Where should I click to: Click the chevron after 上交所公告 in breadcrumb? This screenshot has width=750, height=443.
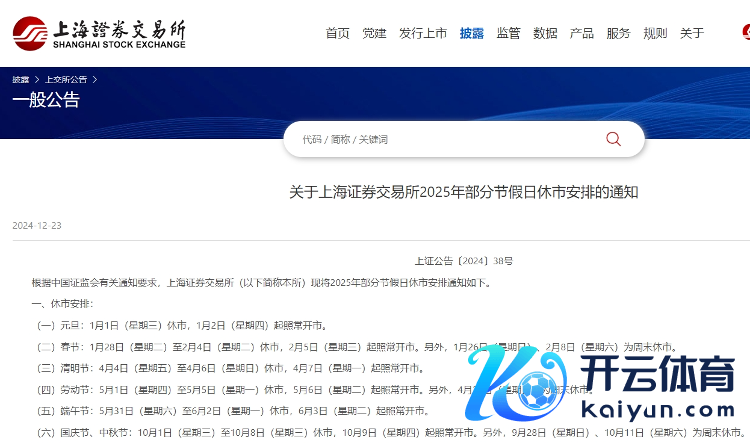point(94,79)
